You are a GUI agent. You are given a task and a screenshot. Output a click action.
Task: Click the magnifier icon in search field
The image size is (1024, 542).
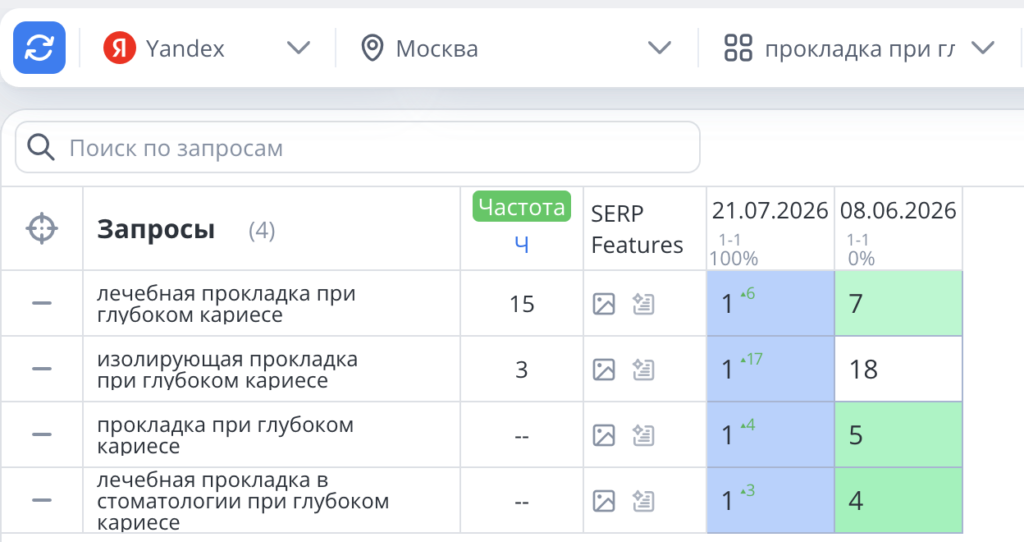[40, 148]
